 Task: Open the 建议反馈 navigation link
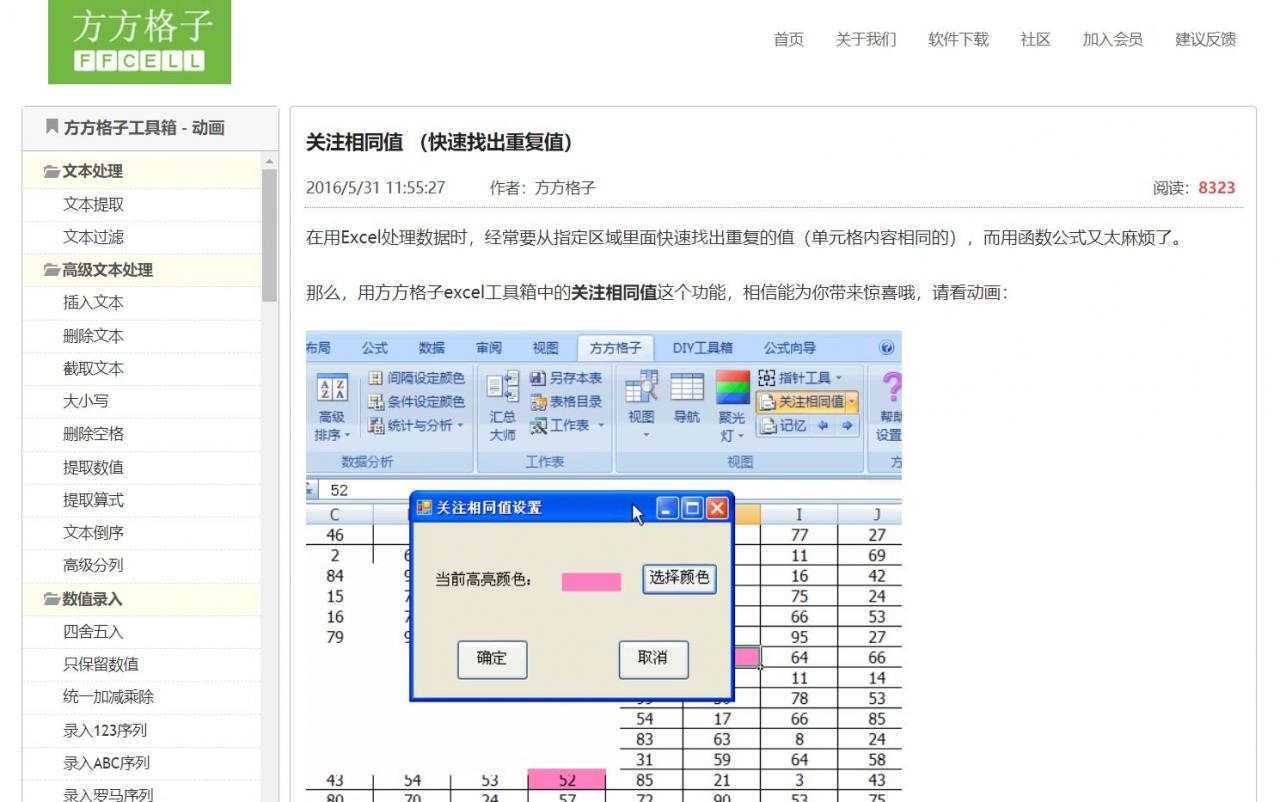pyautogui.click(x=1205, y=39)
